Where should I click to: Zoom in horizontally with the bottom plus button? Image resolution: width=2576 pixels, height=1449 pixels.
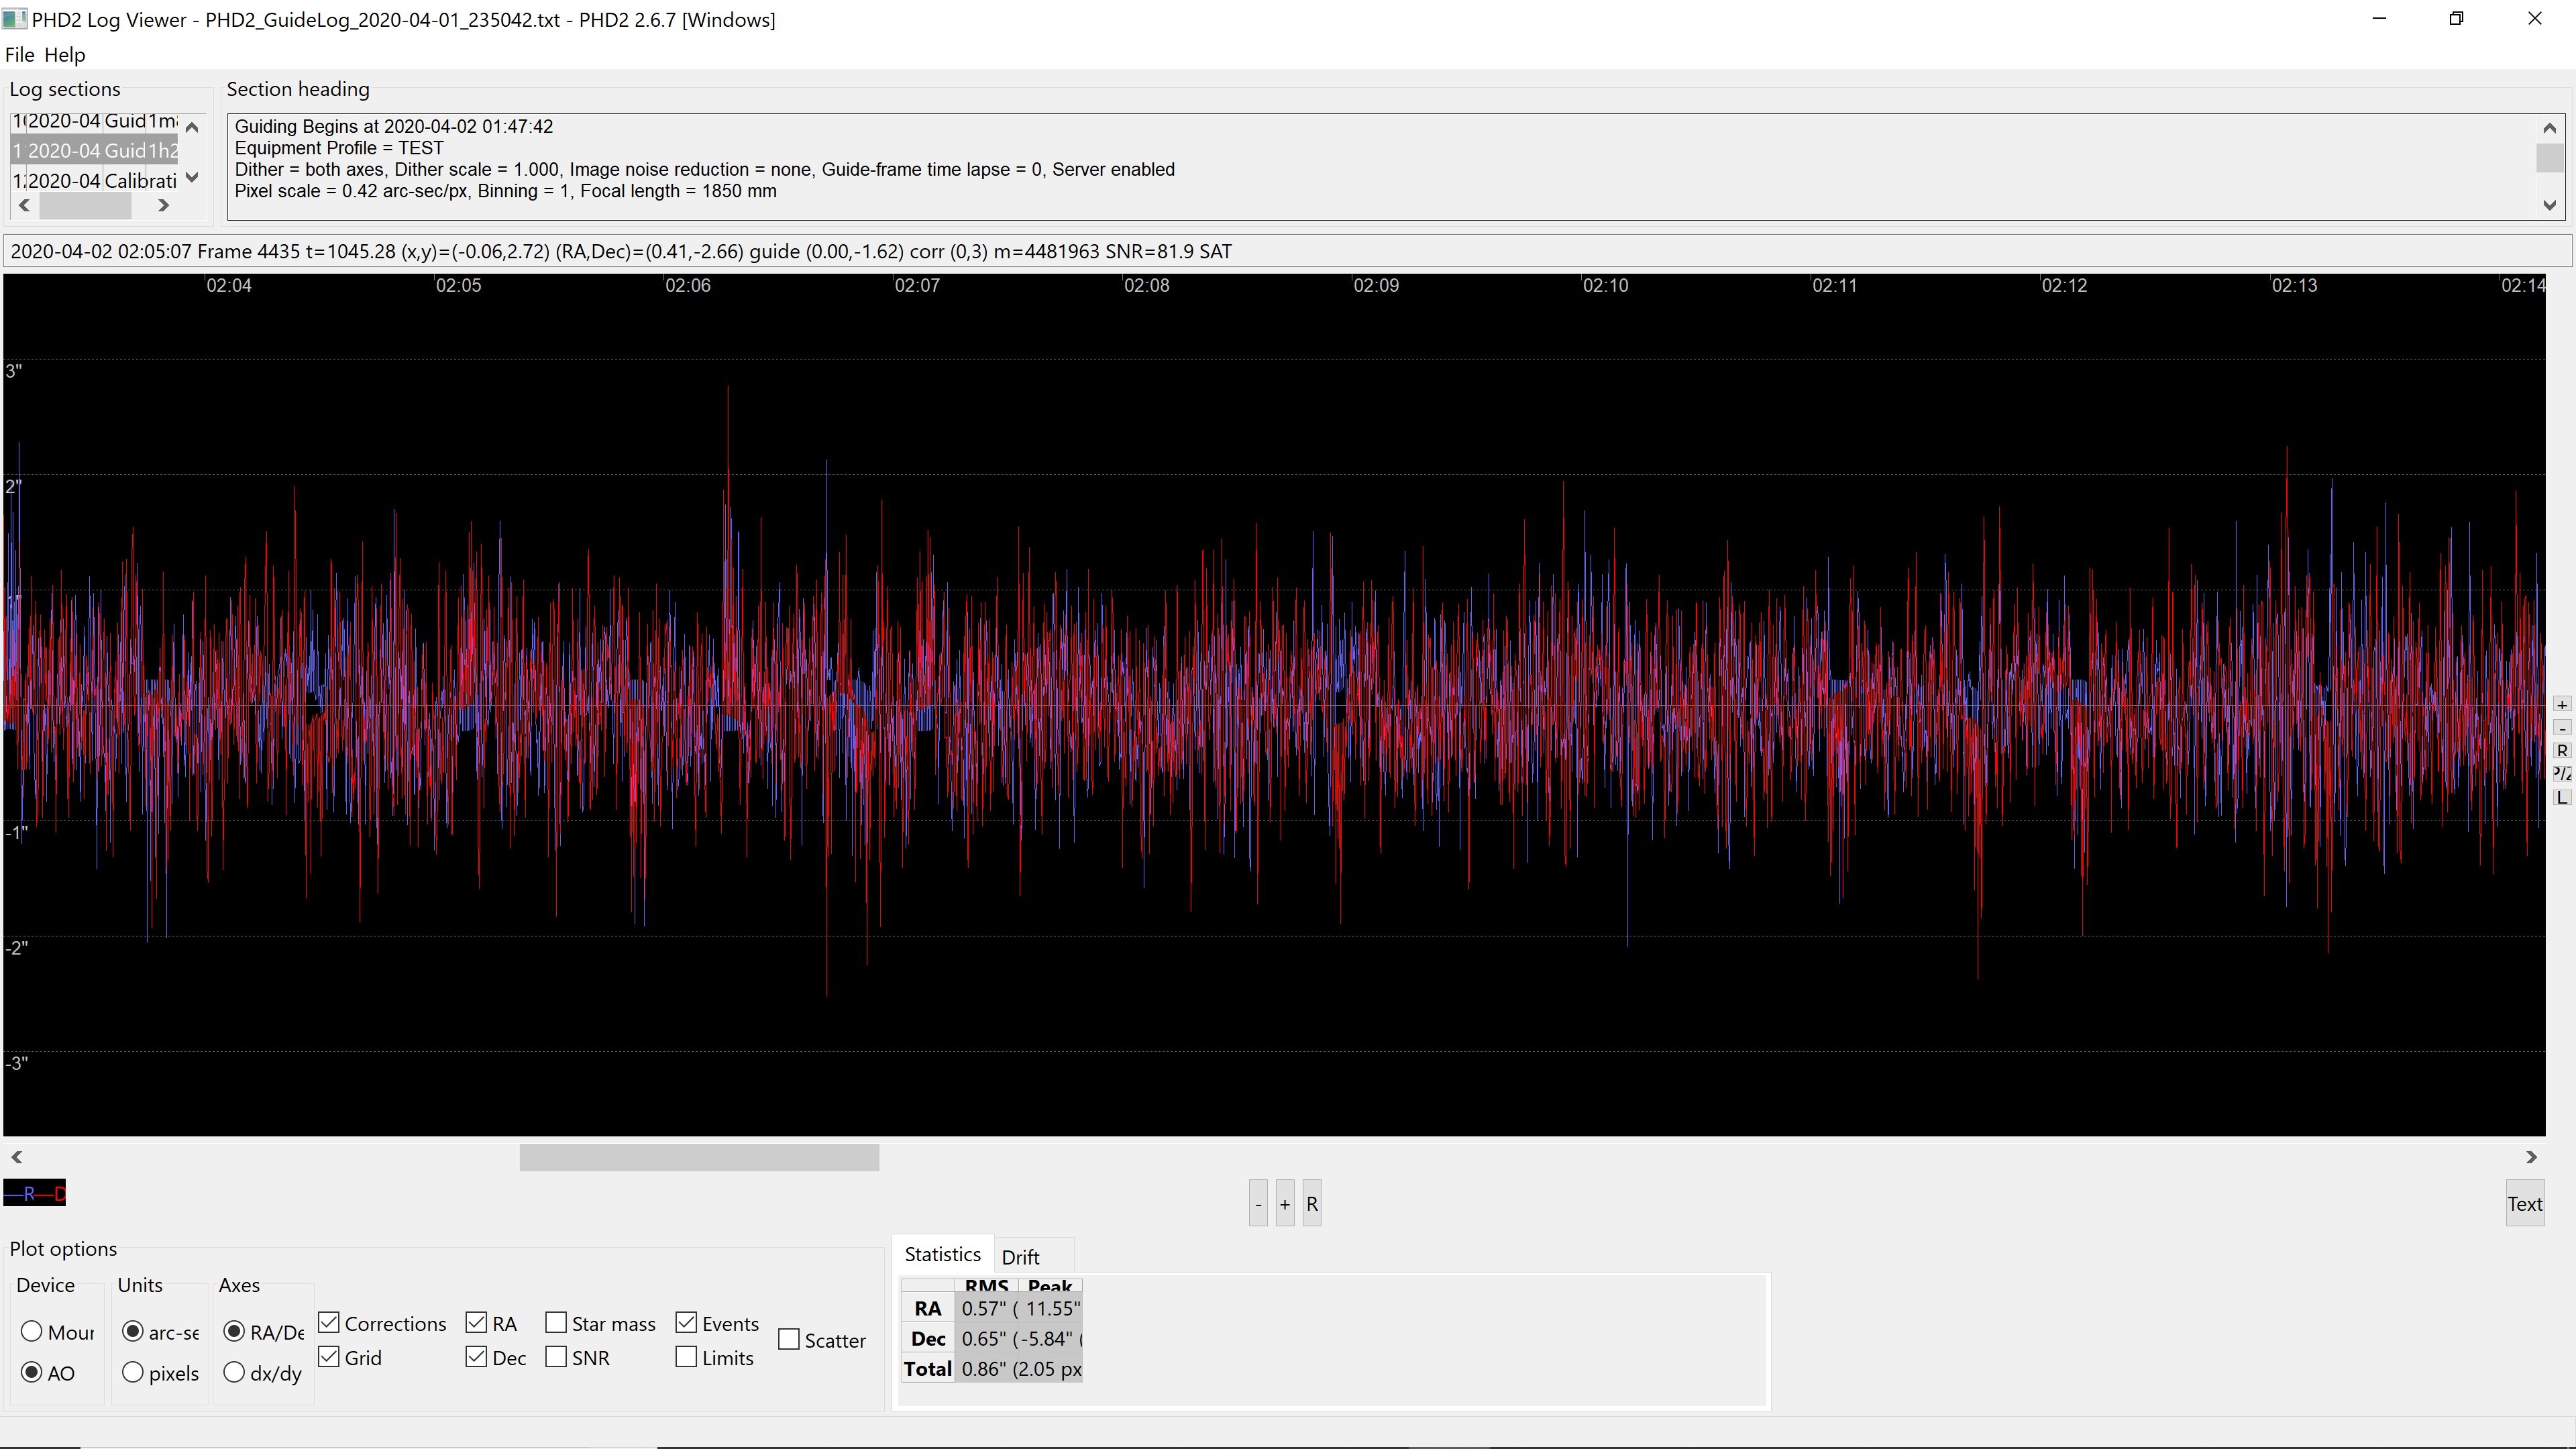tap(1285, 1204)
